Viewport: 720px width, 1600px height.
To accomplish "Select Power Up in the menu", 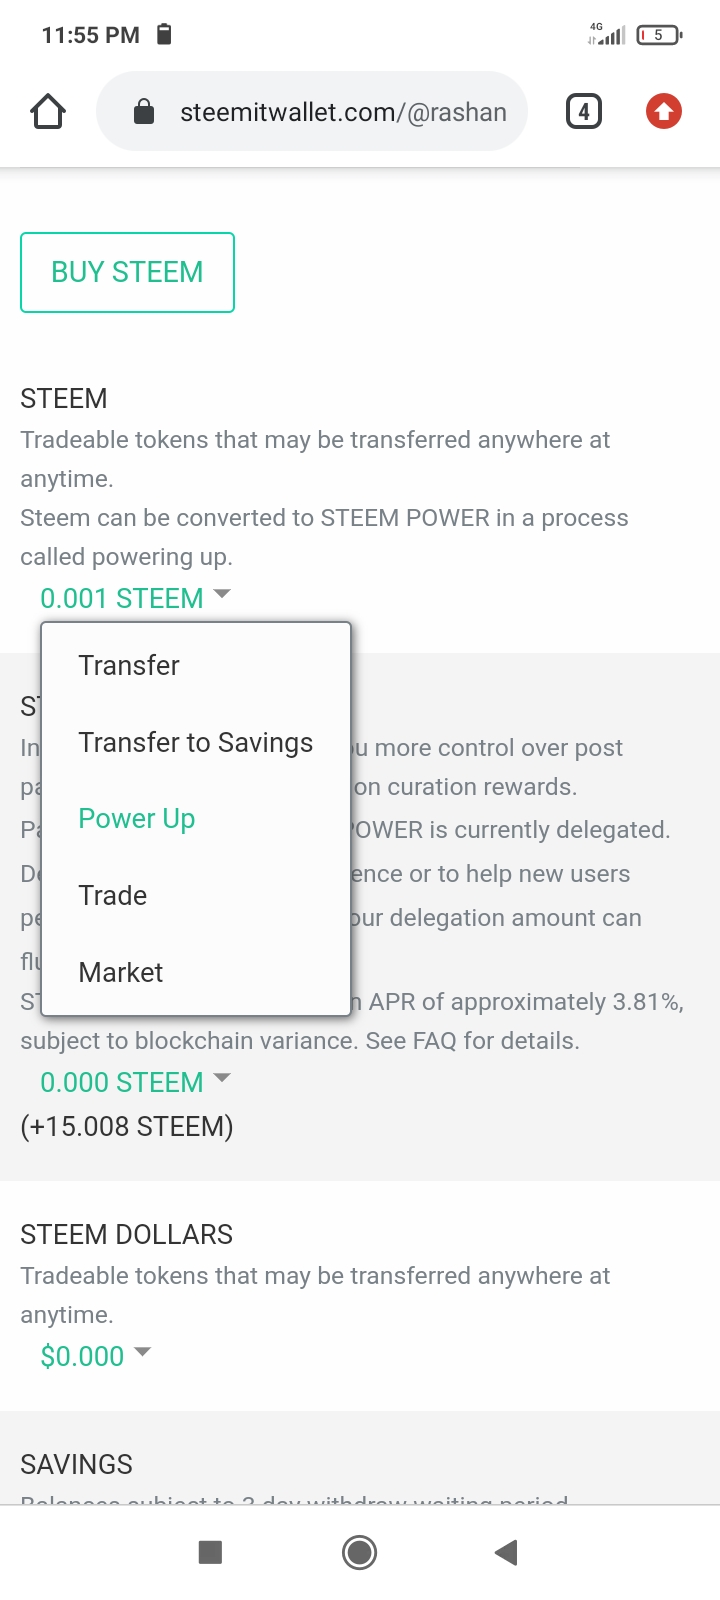I will 137,819.
